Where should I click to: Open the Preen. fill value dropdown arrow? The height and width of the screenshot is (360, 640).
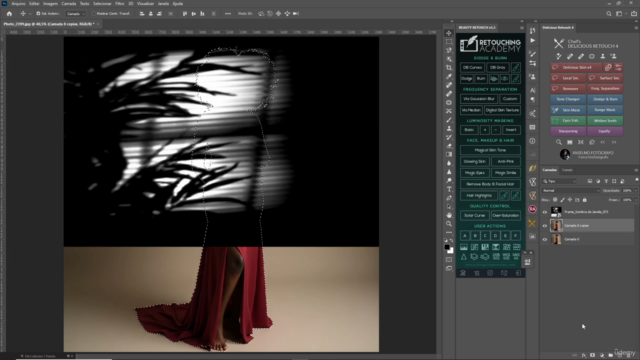click(636, 200)
